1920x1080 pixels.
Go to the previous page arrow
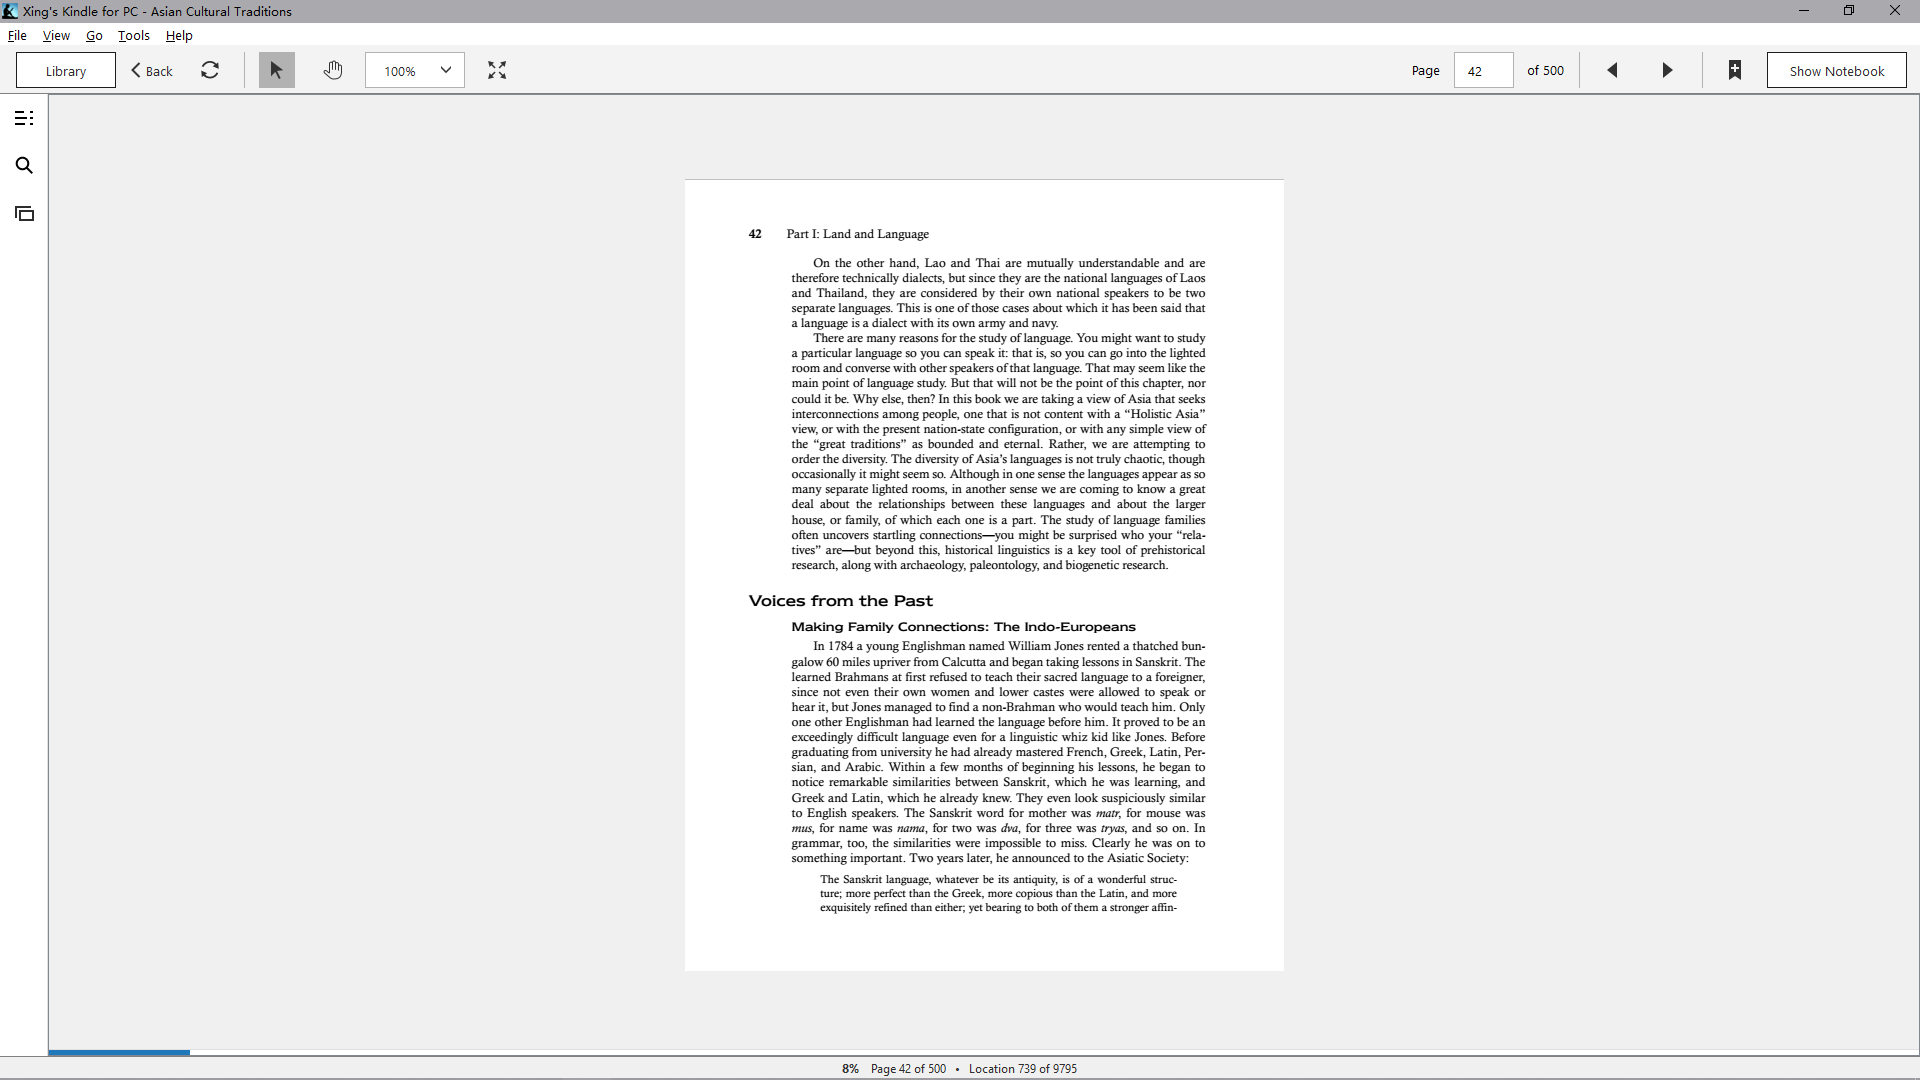1612,70
